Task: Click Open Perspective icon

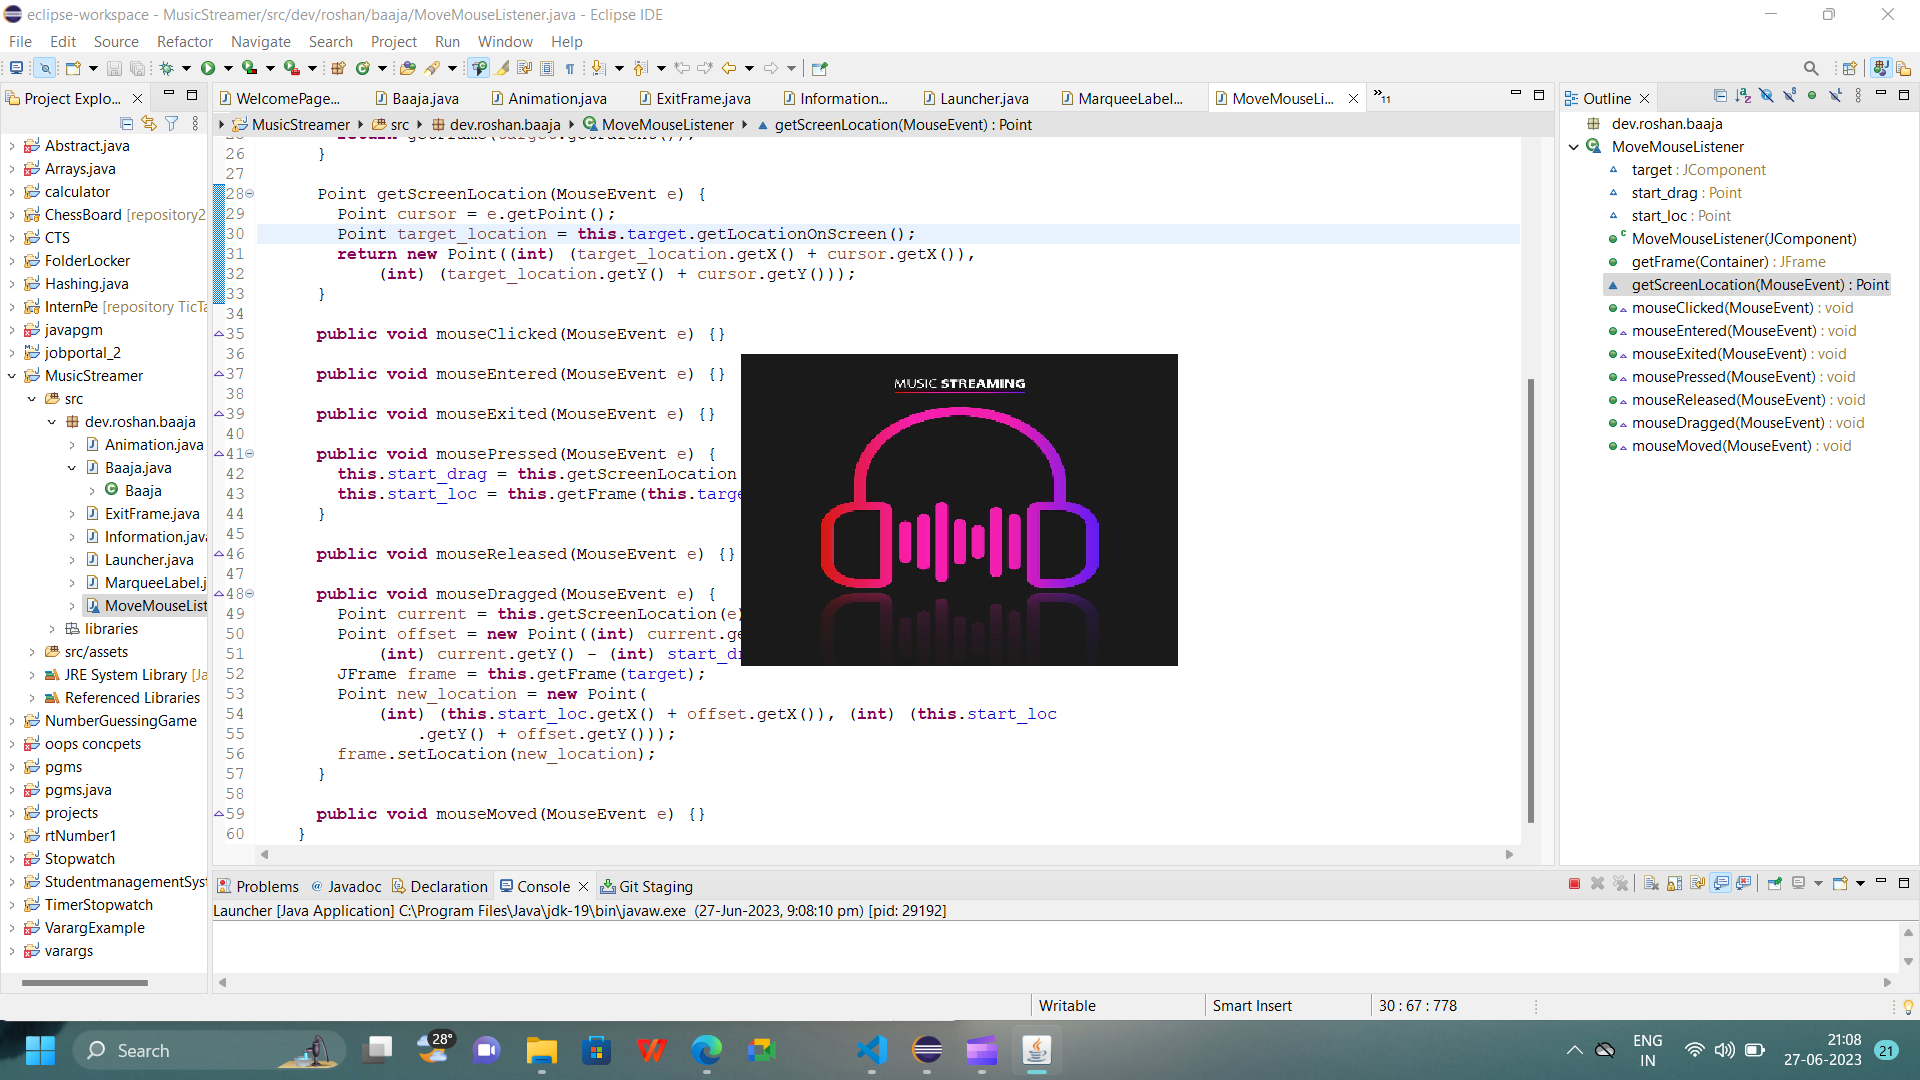Action: [x=1849, y=68]
